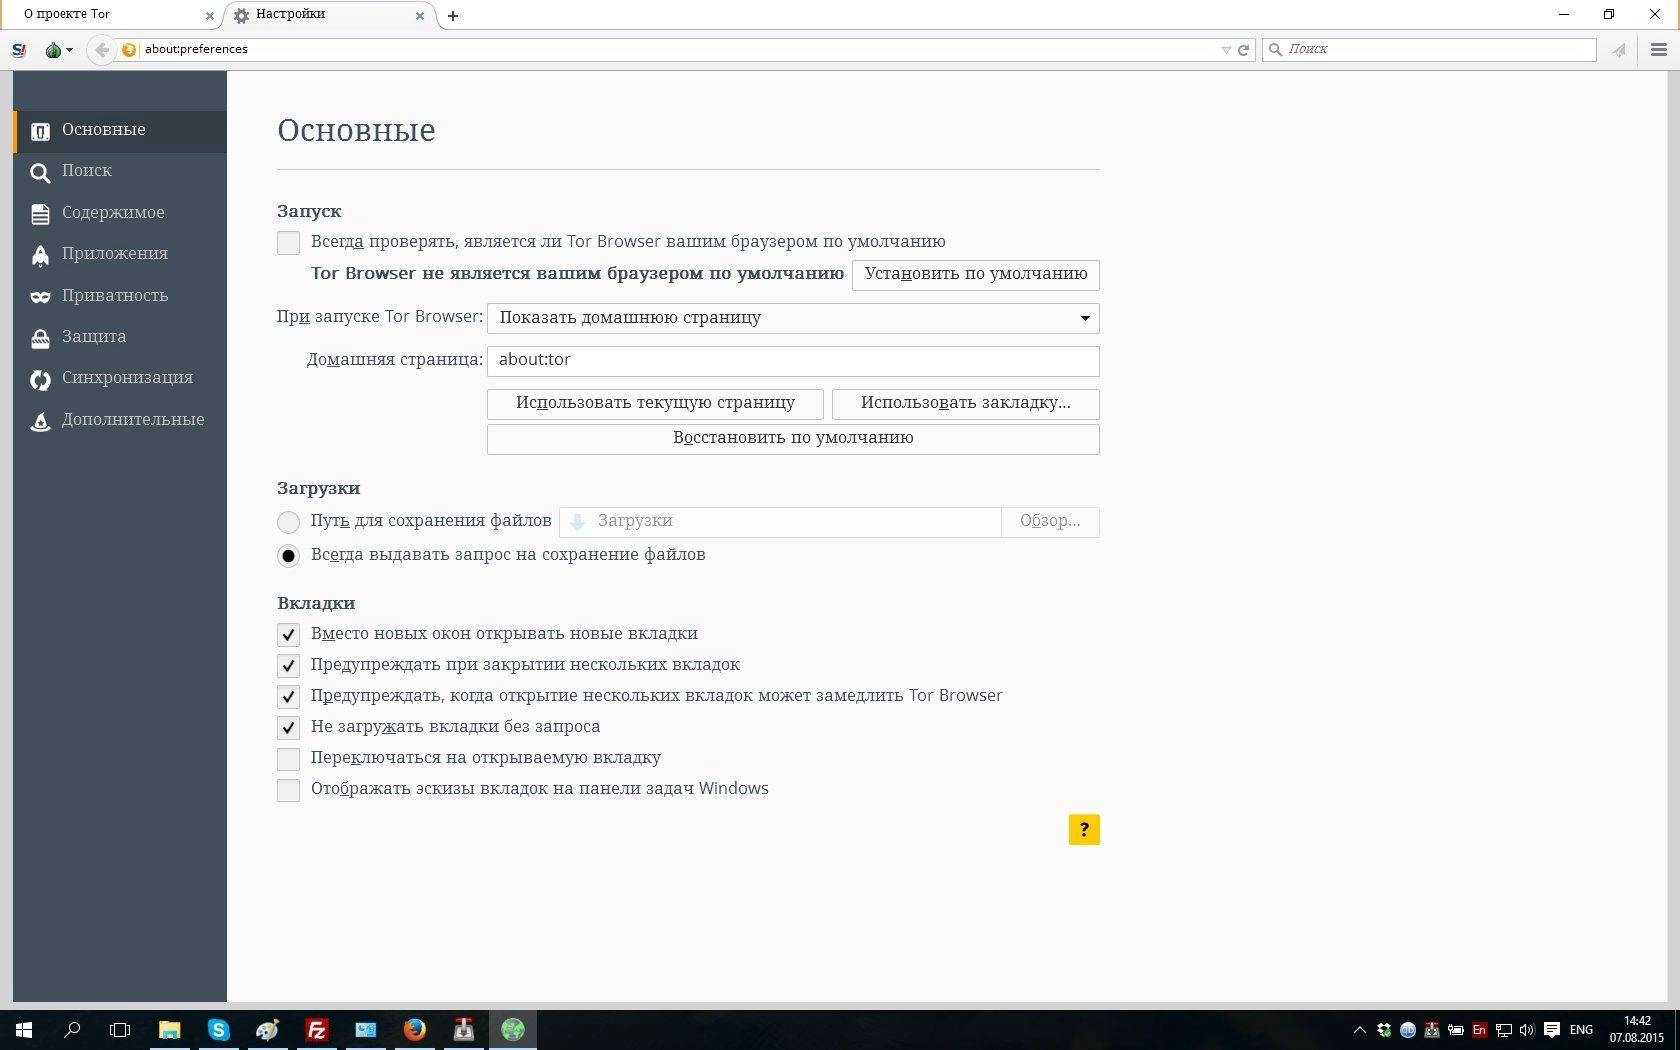1680x1050 pixels.
Task: Go to the 'Защита' section
Action: coord(120,337)
